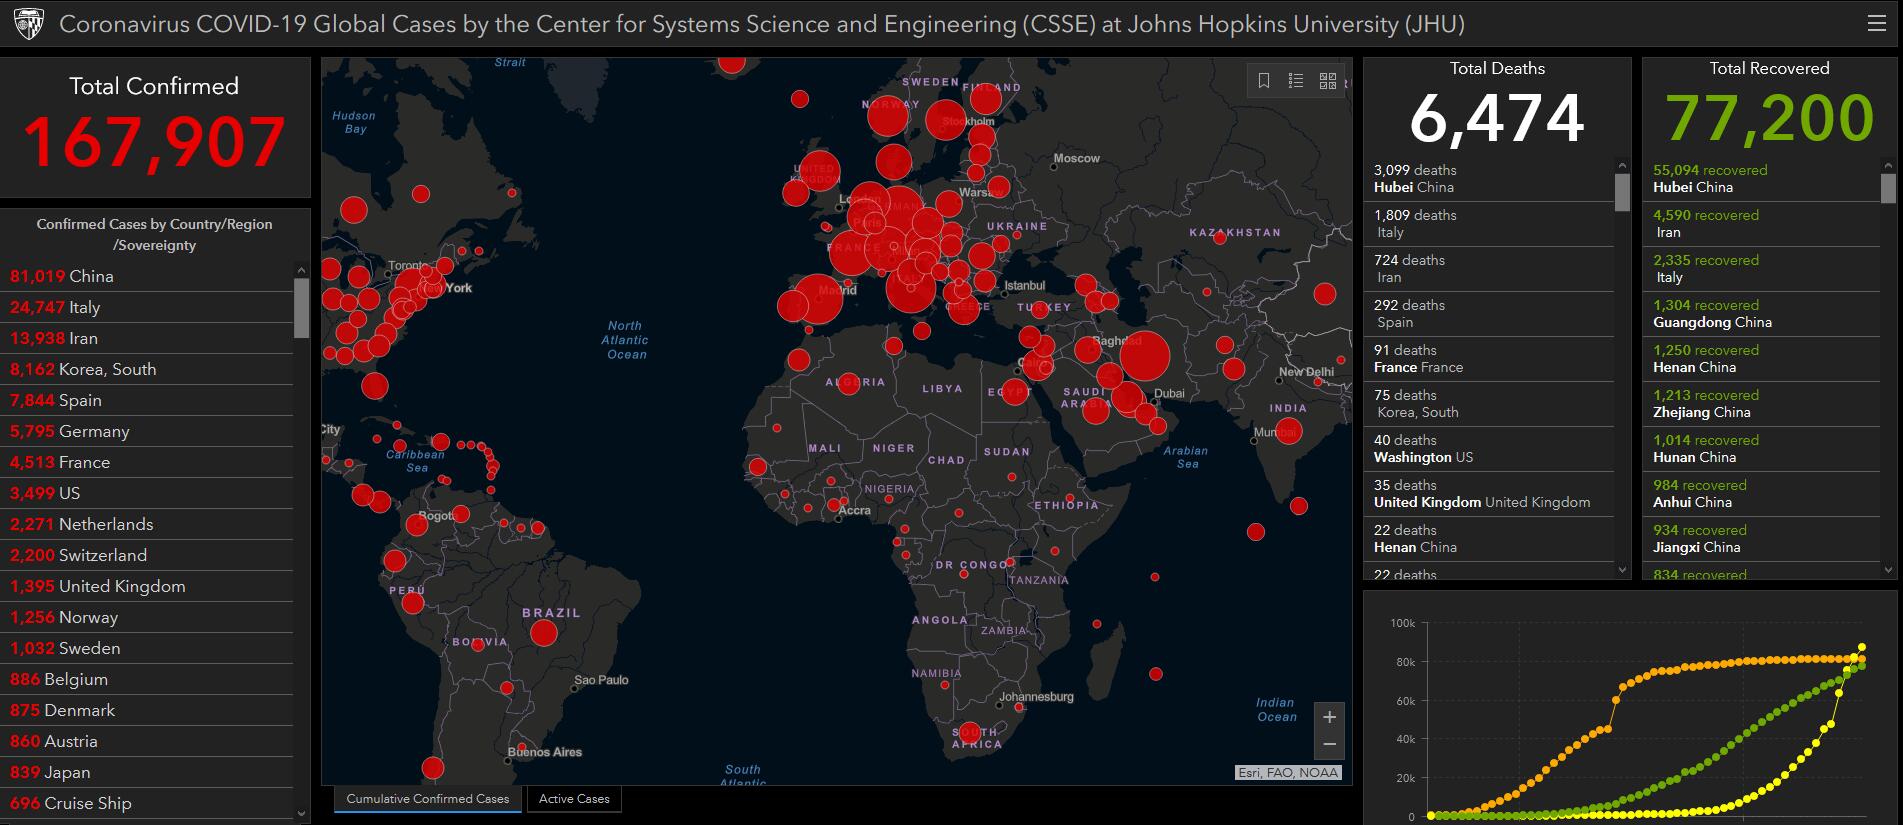
Task: Select Italy with 2,335 recovered
Action: tap(1761, 269)
